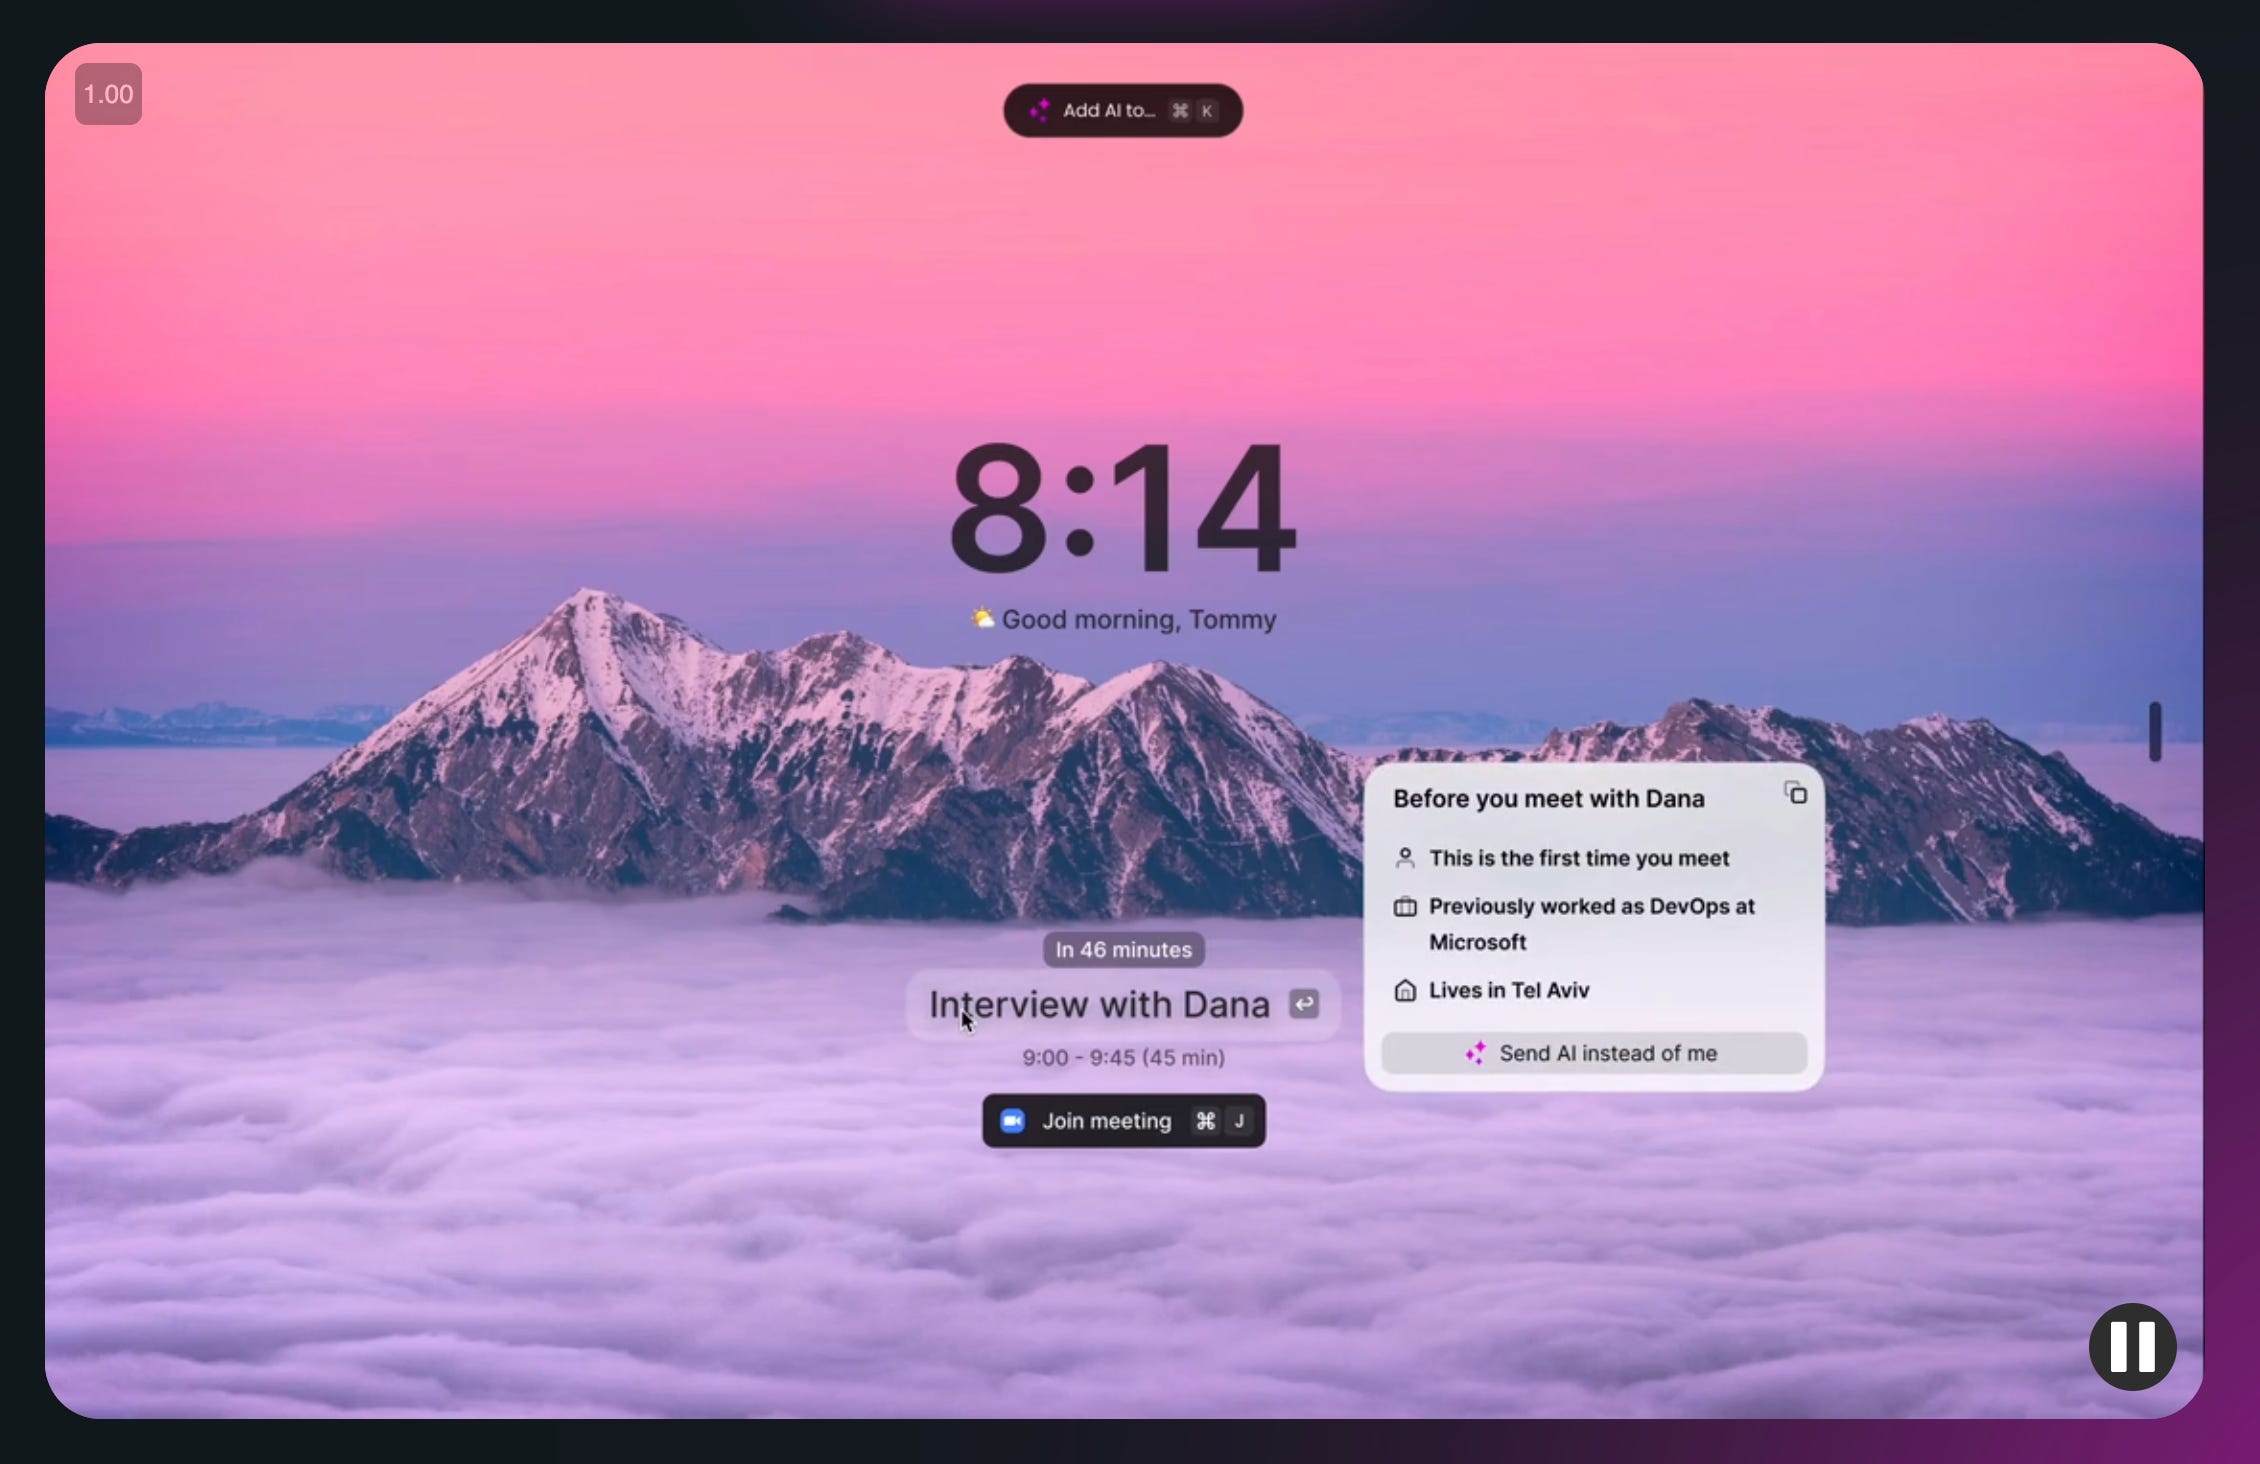
Task: Click the large 8:14 clock
Action: point(1122,510)
